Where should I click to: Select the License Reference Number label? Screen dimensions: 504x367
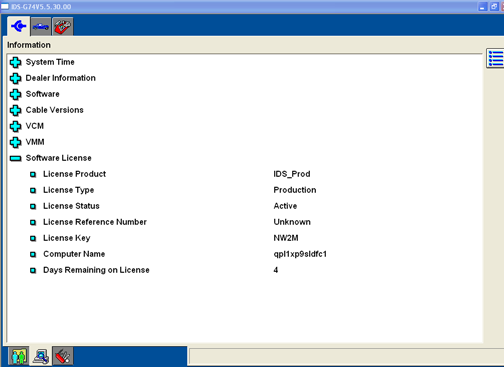pyautogui.click(x=95, y=222)
